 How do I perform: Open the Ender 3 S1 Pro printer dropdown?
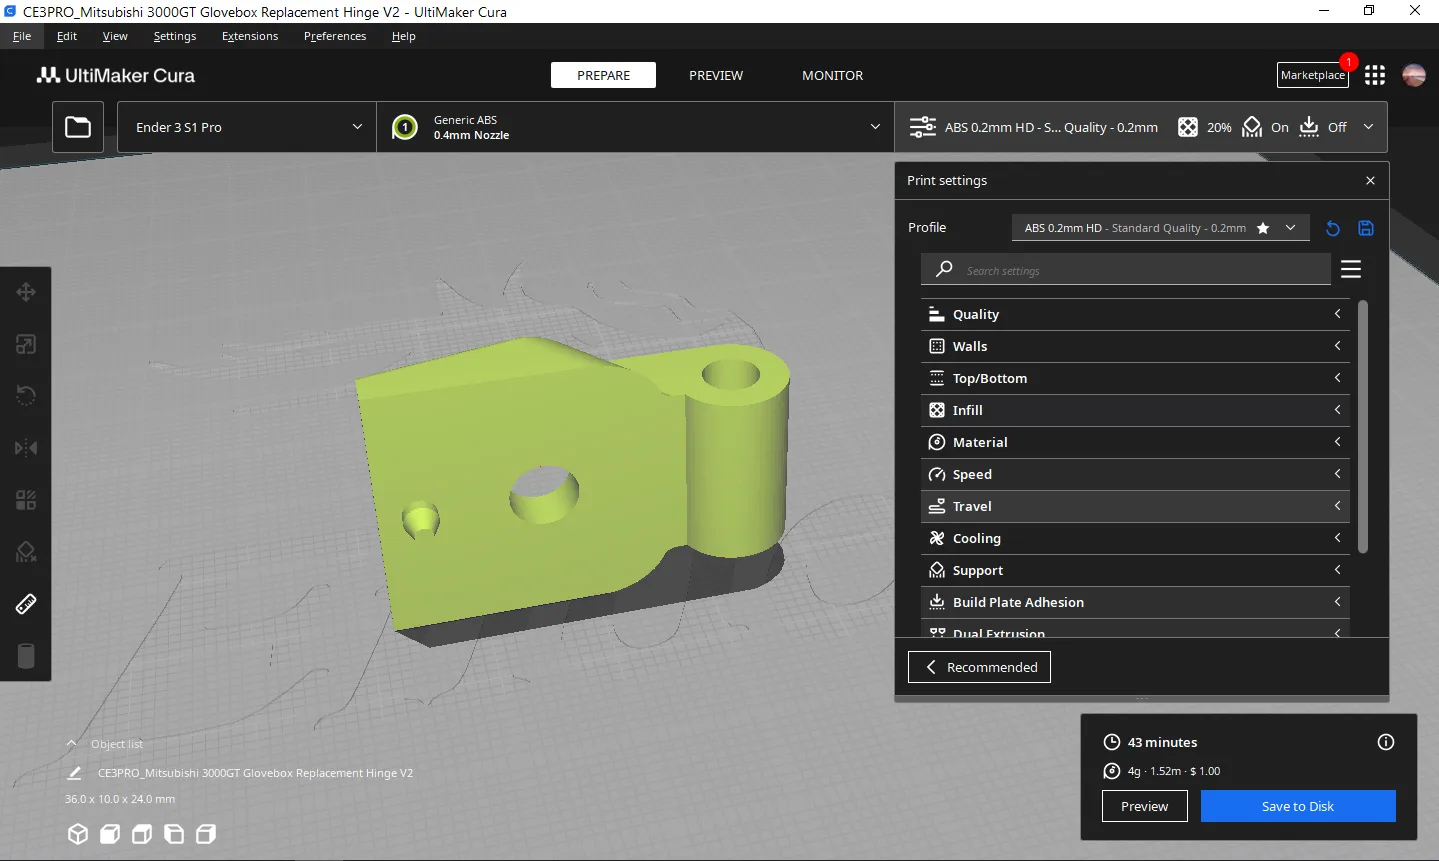[247, 127]
